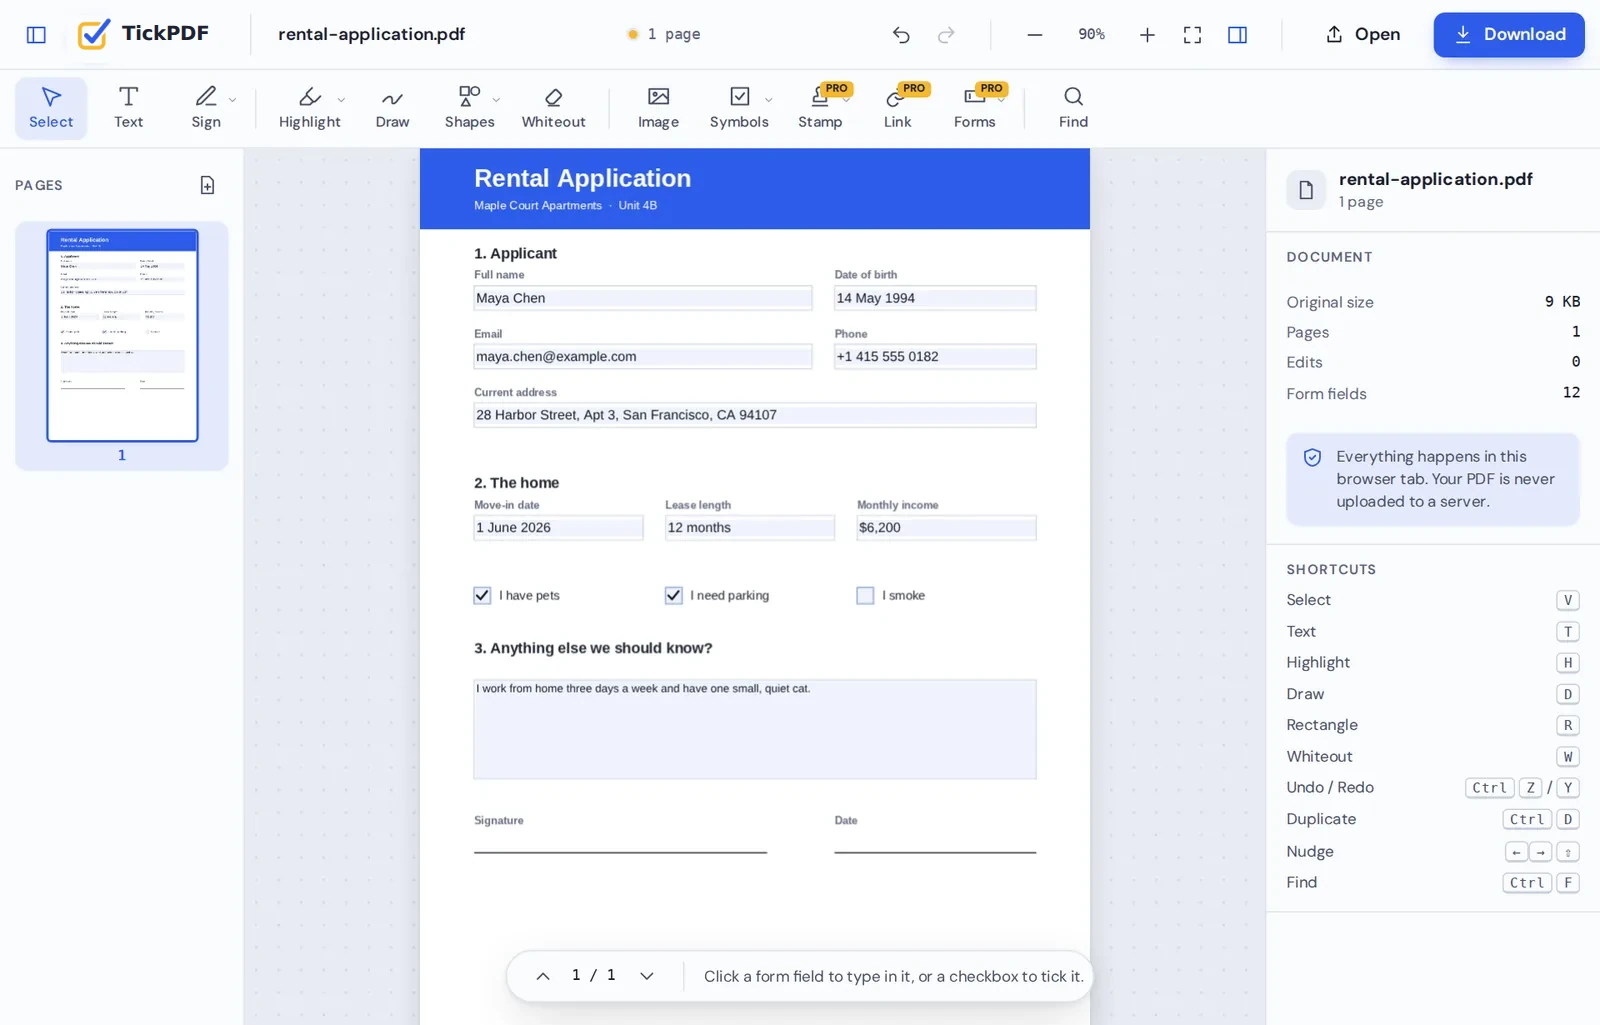Click the Monthly income field
Viewport: 1600px width, 1025px height.
coord(946,528)
